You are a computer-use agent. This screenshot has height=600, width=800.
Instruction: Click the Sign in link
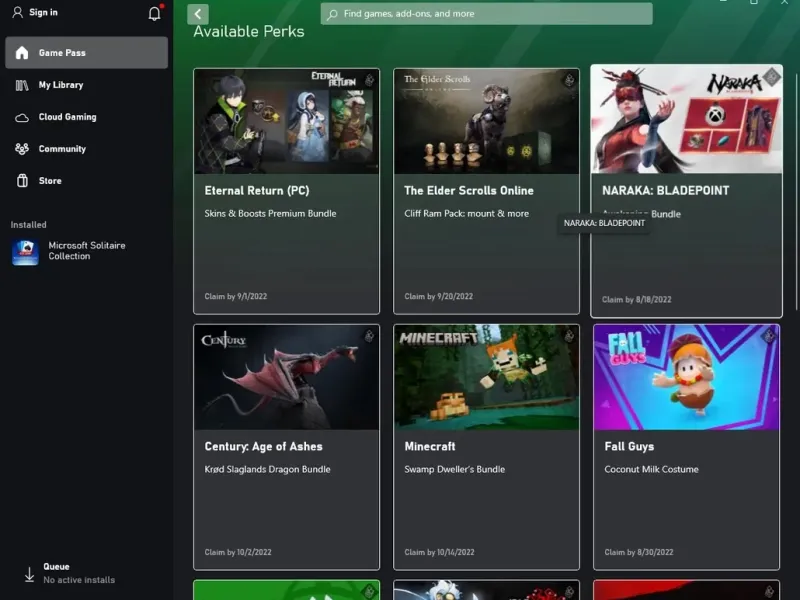tap(43, 12)
